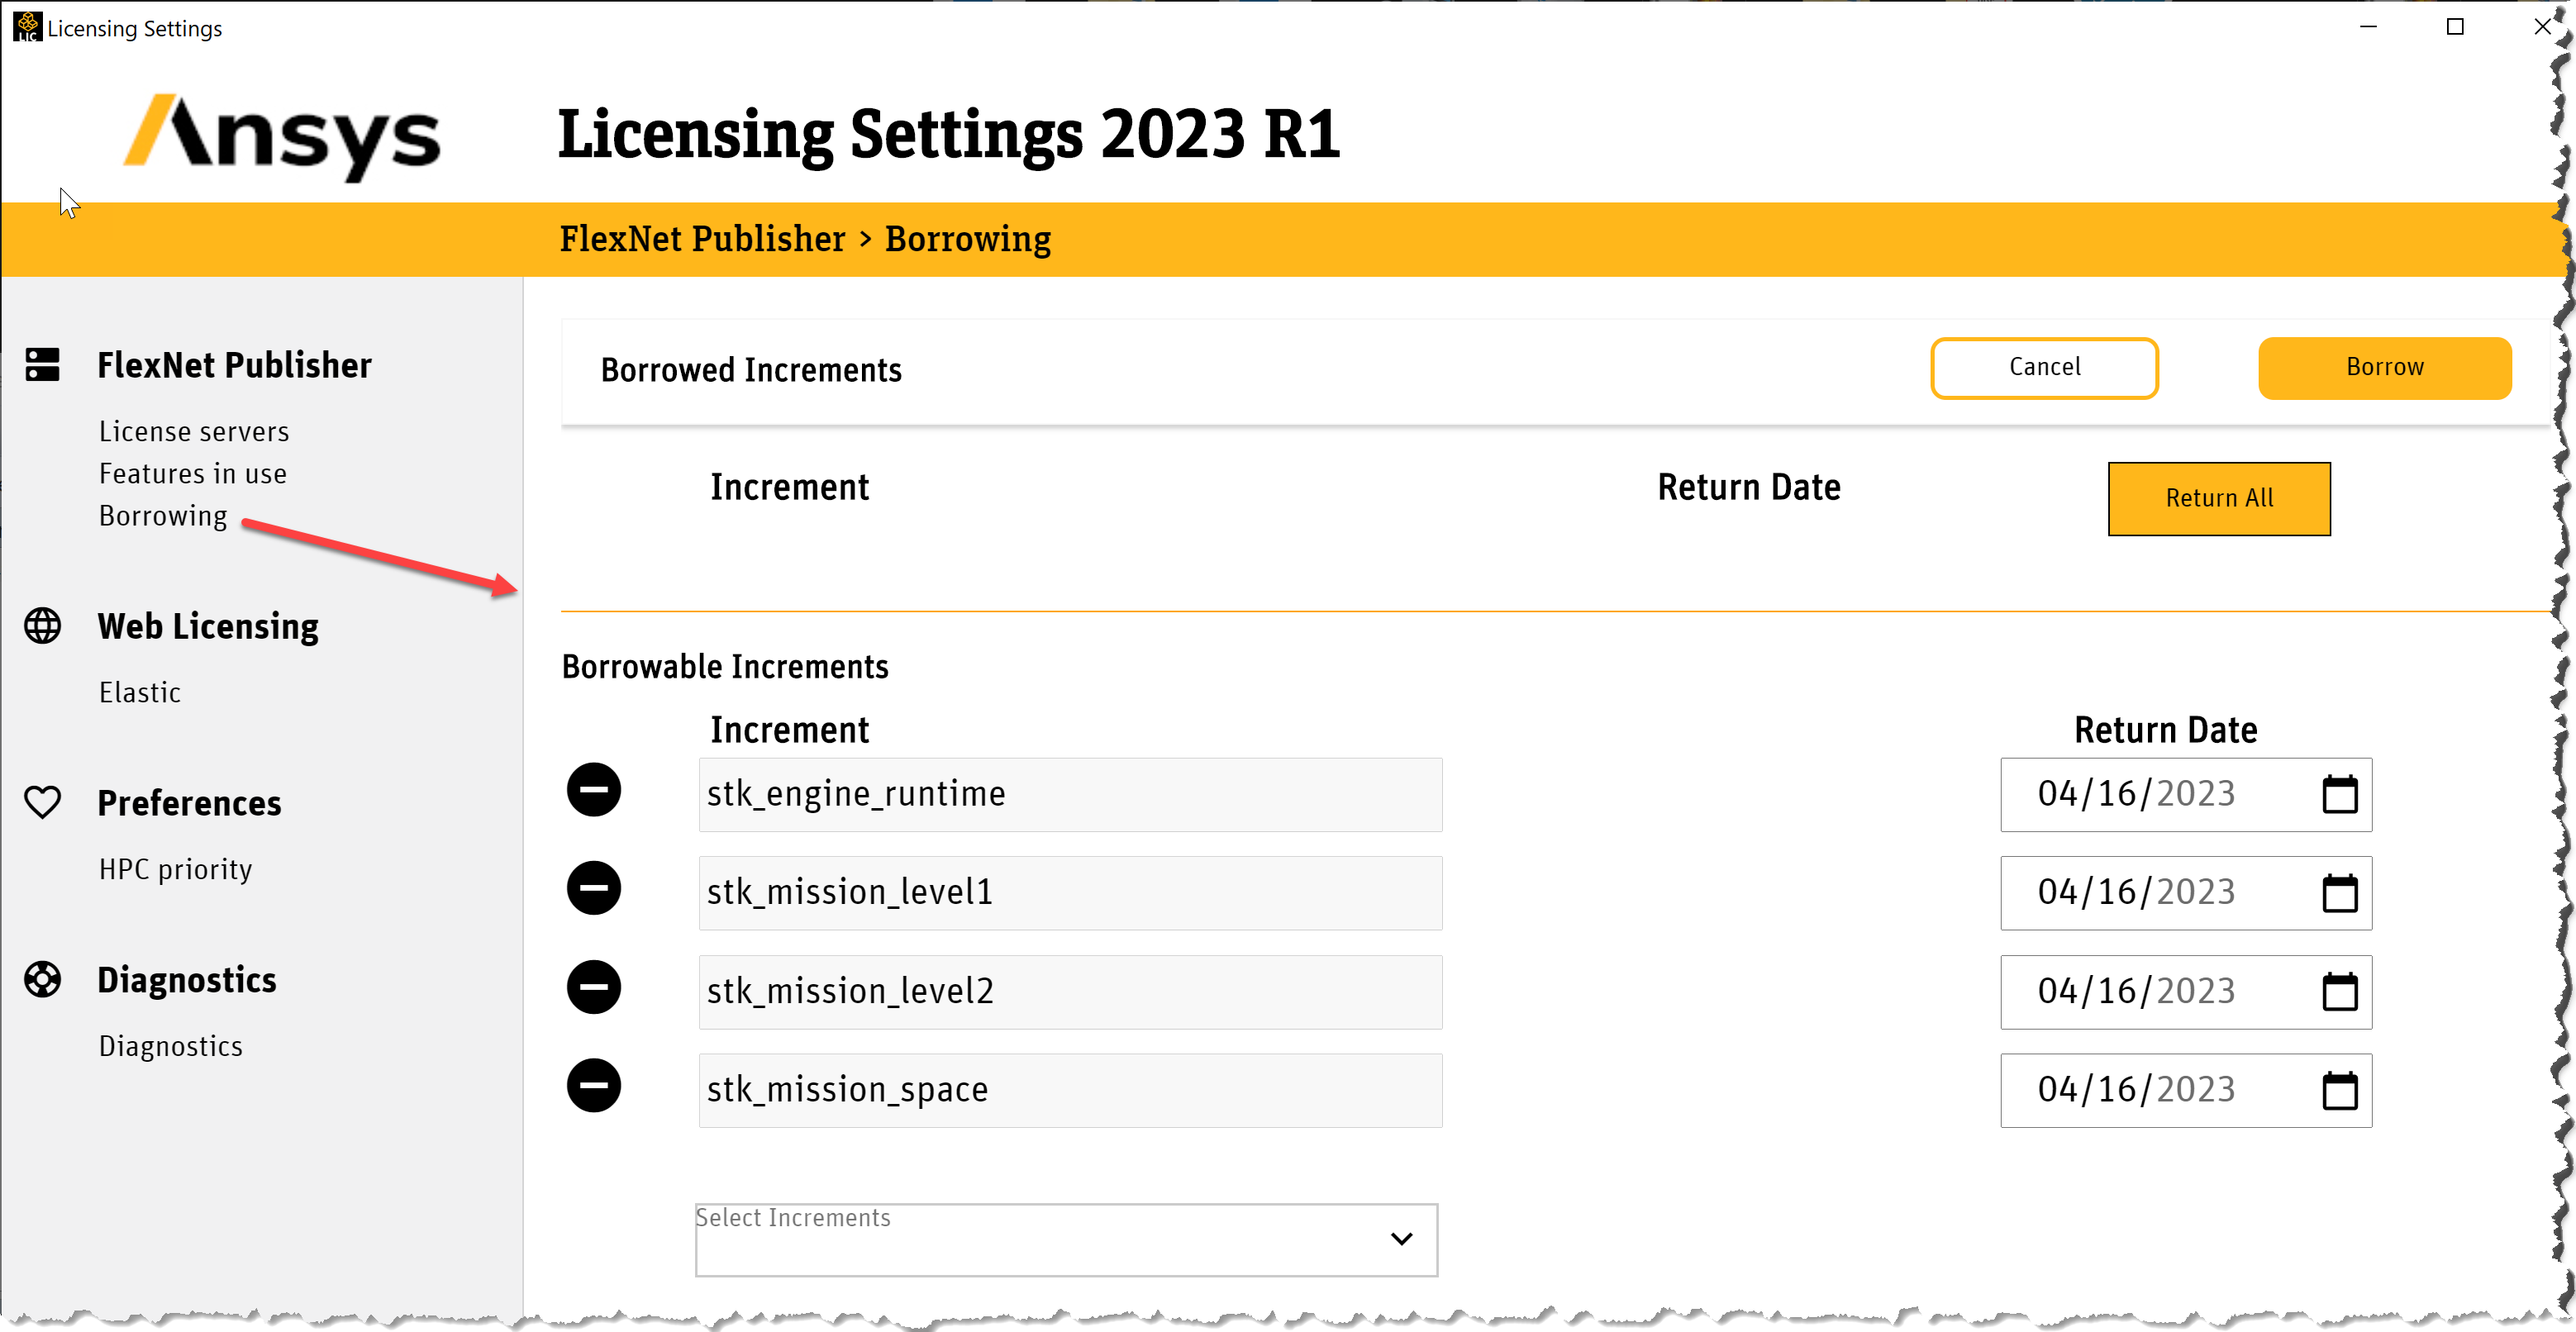Click the stk_mission_level1 increment field
Viewport: 2576px width, 1332px height.
(1070, 893)
